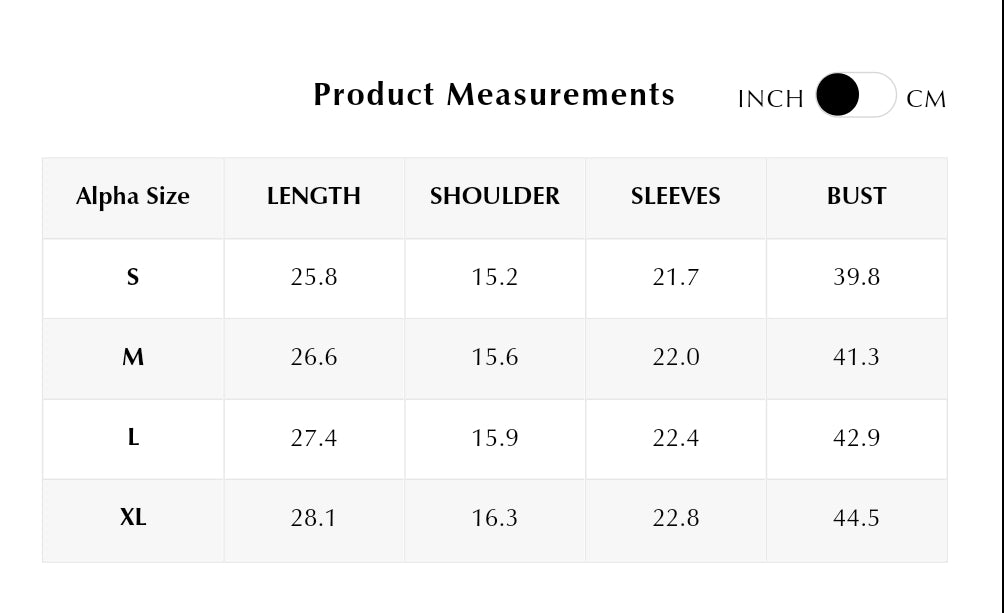The width and height of the screenshot is (1004, 613).
Task: Select the L size row label
Action: (x=133, y=437)
